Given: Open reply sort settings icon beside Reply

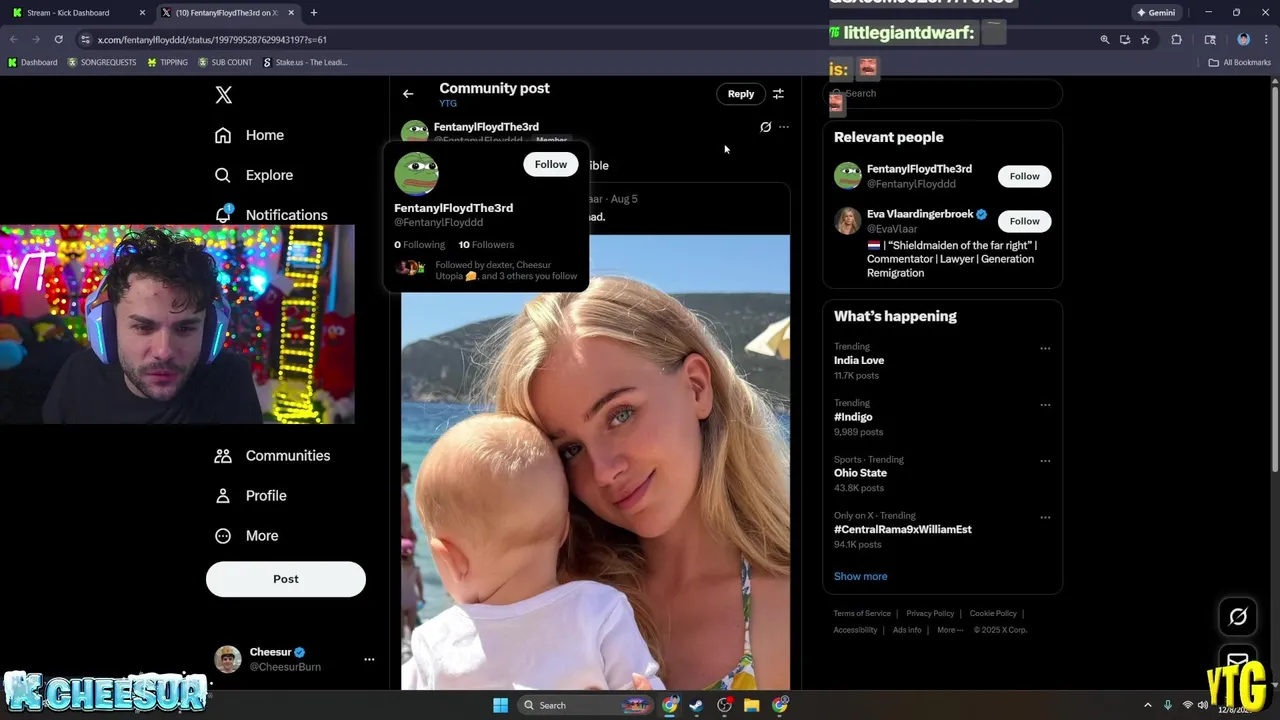Looking at the screenshot, I should (778, 94).
